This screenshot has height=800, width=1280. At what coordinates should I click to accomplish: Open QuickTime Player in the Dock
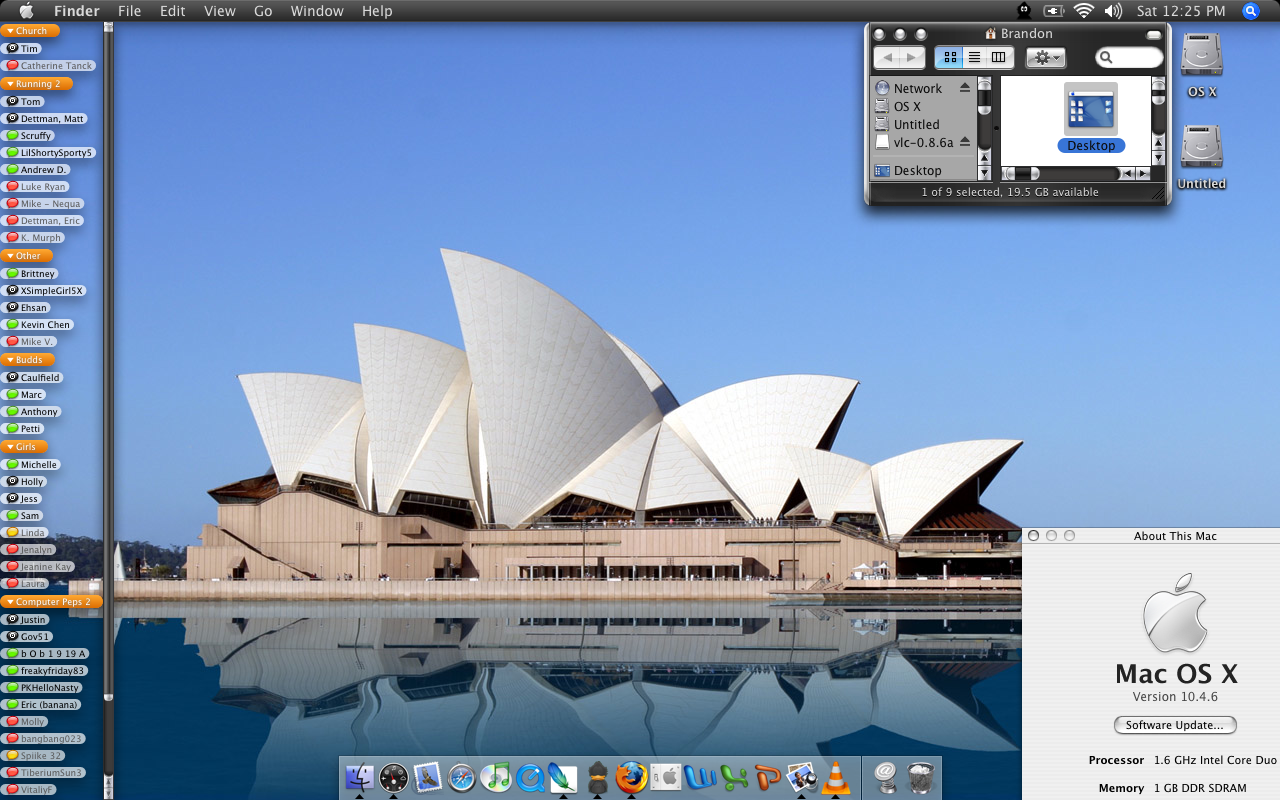tap(529, 777)
